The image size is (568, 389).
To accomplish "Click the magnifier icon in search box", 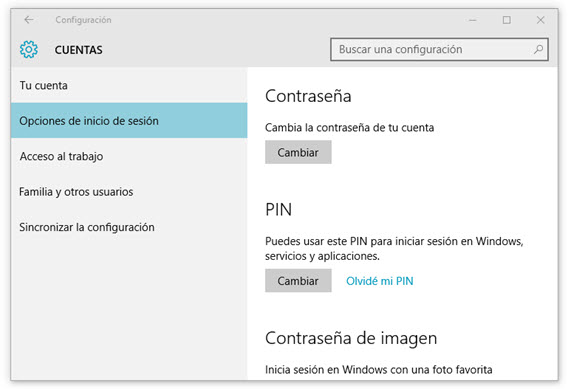I will [x=538, y=49].
